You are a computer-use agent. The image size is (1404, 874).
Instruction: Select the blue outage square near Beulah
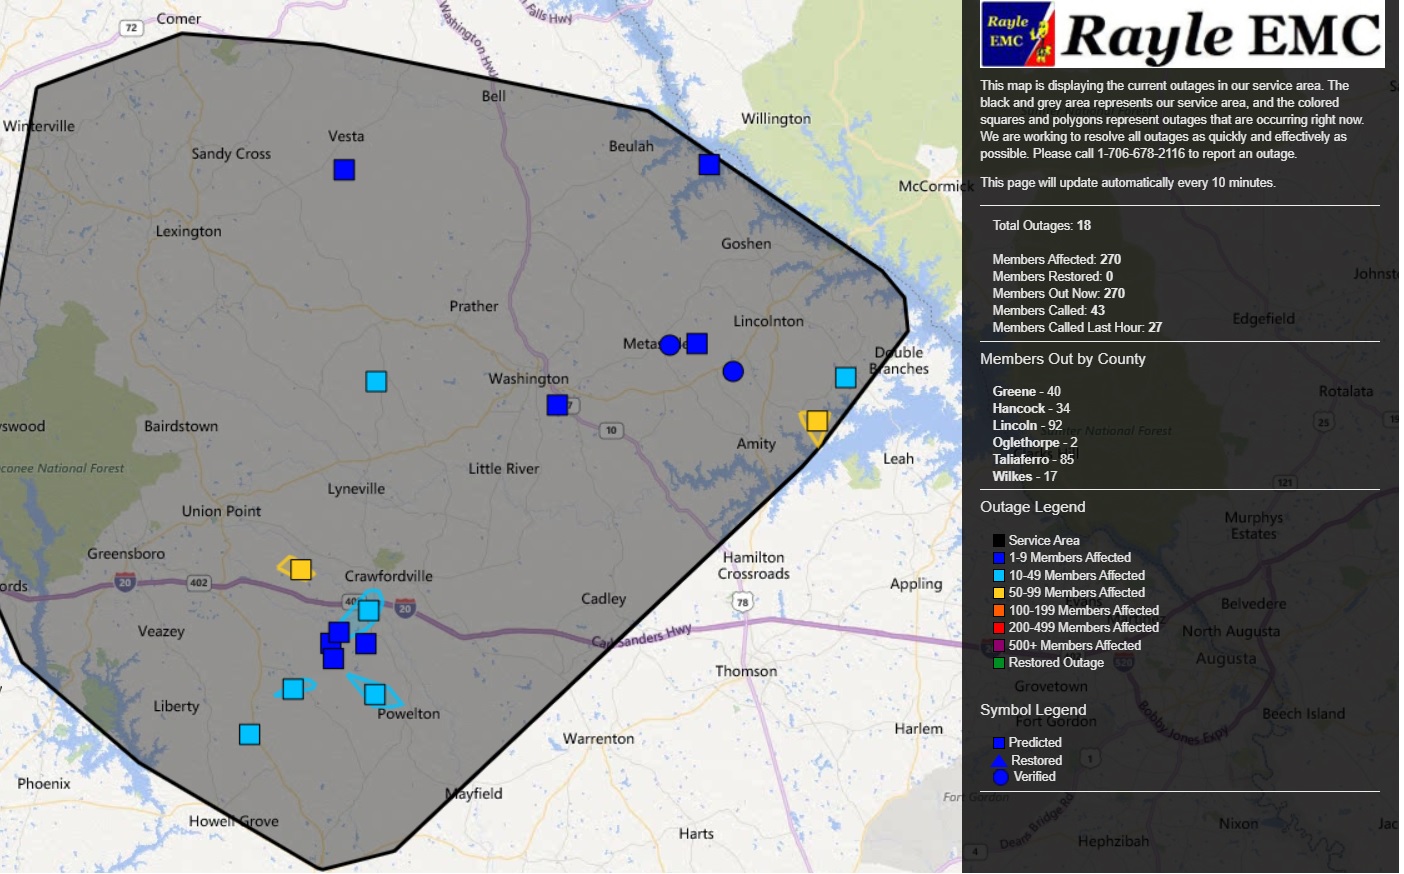[x=709, y=164]
